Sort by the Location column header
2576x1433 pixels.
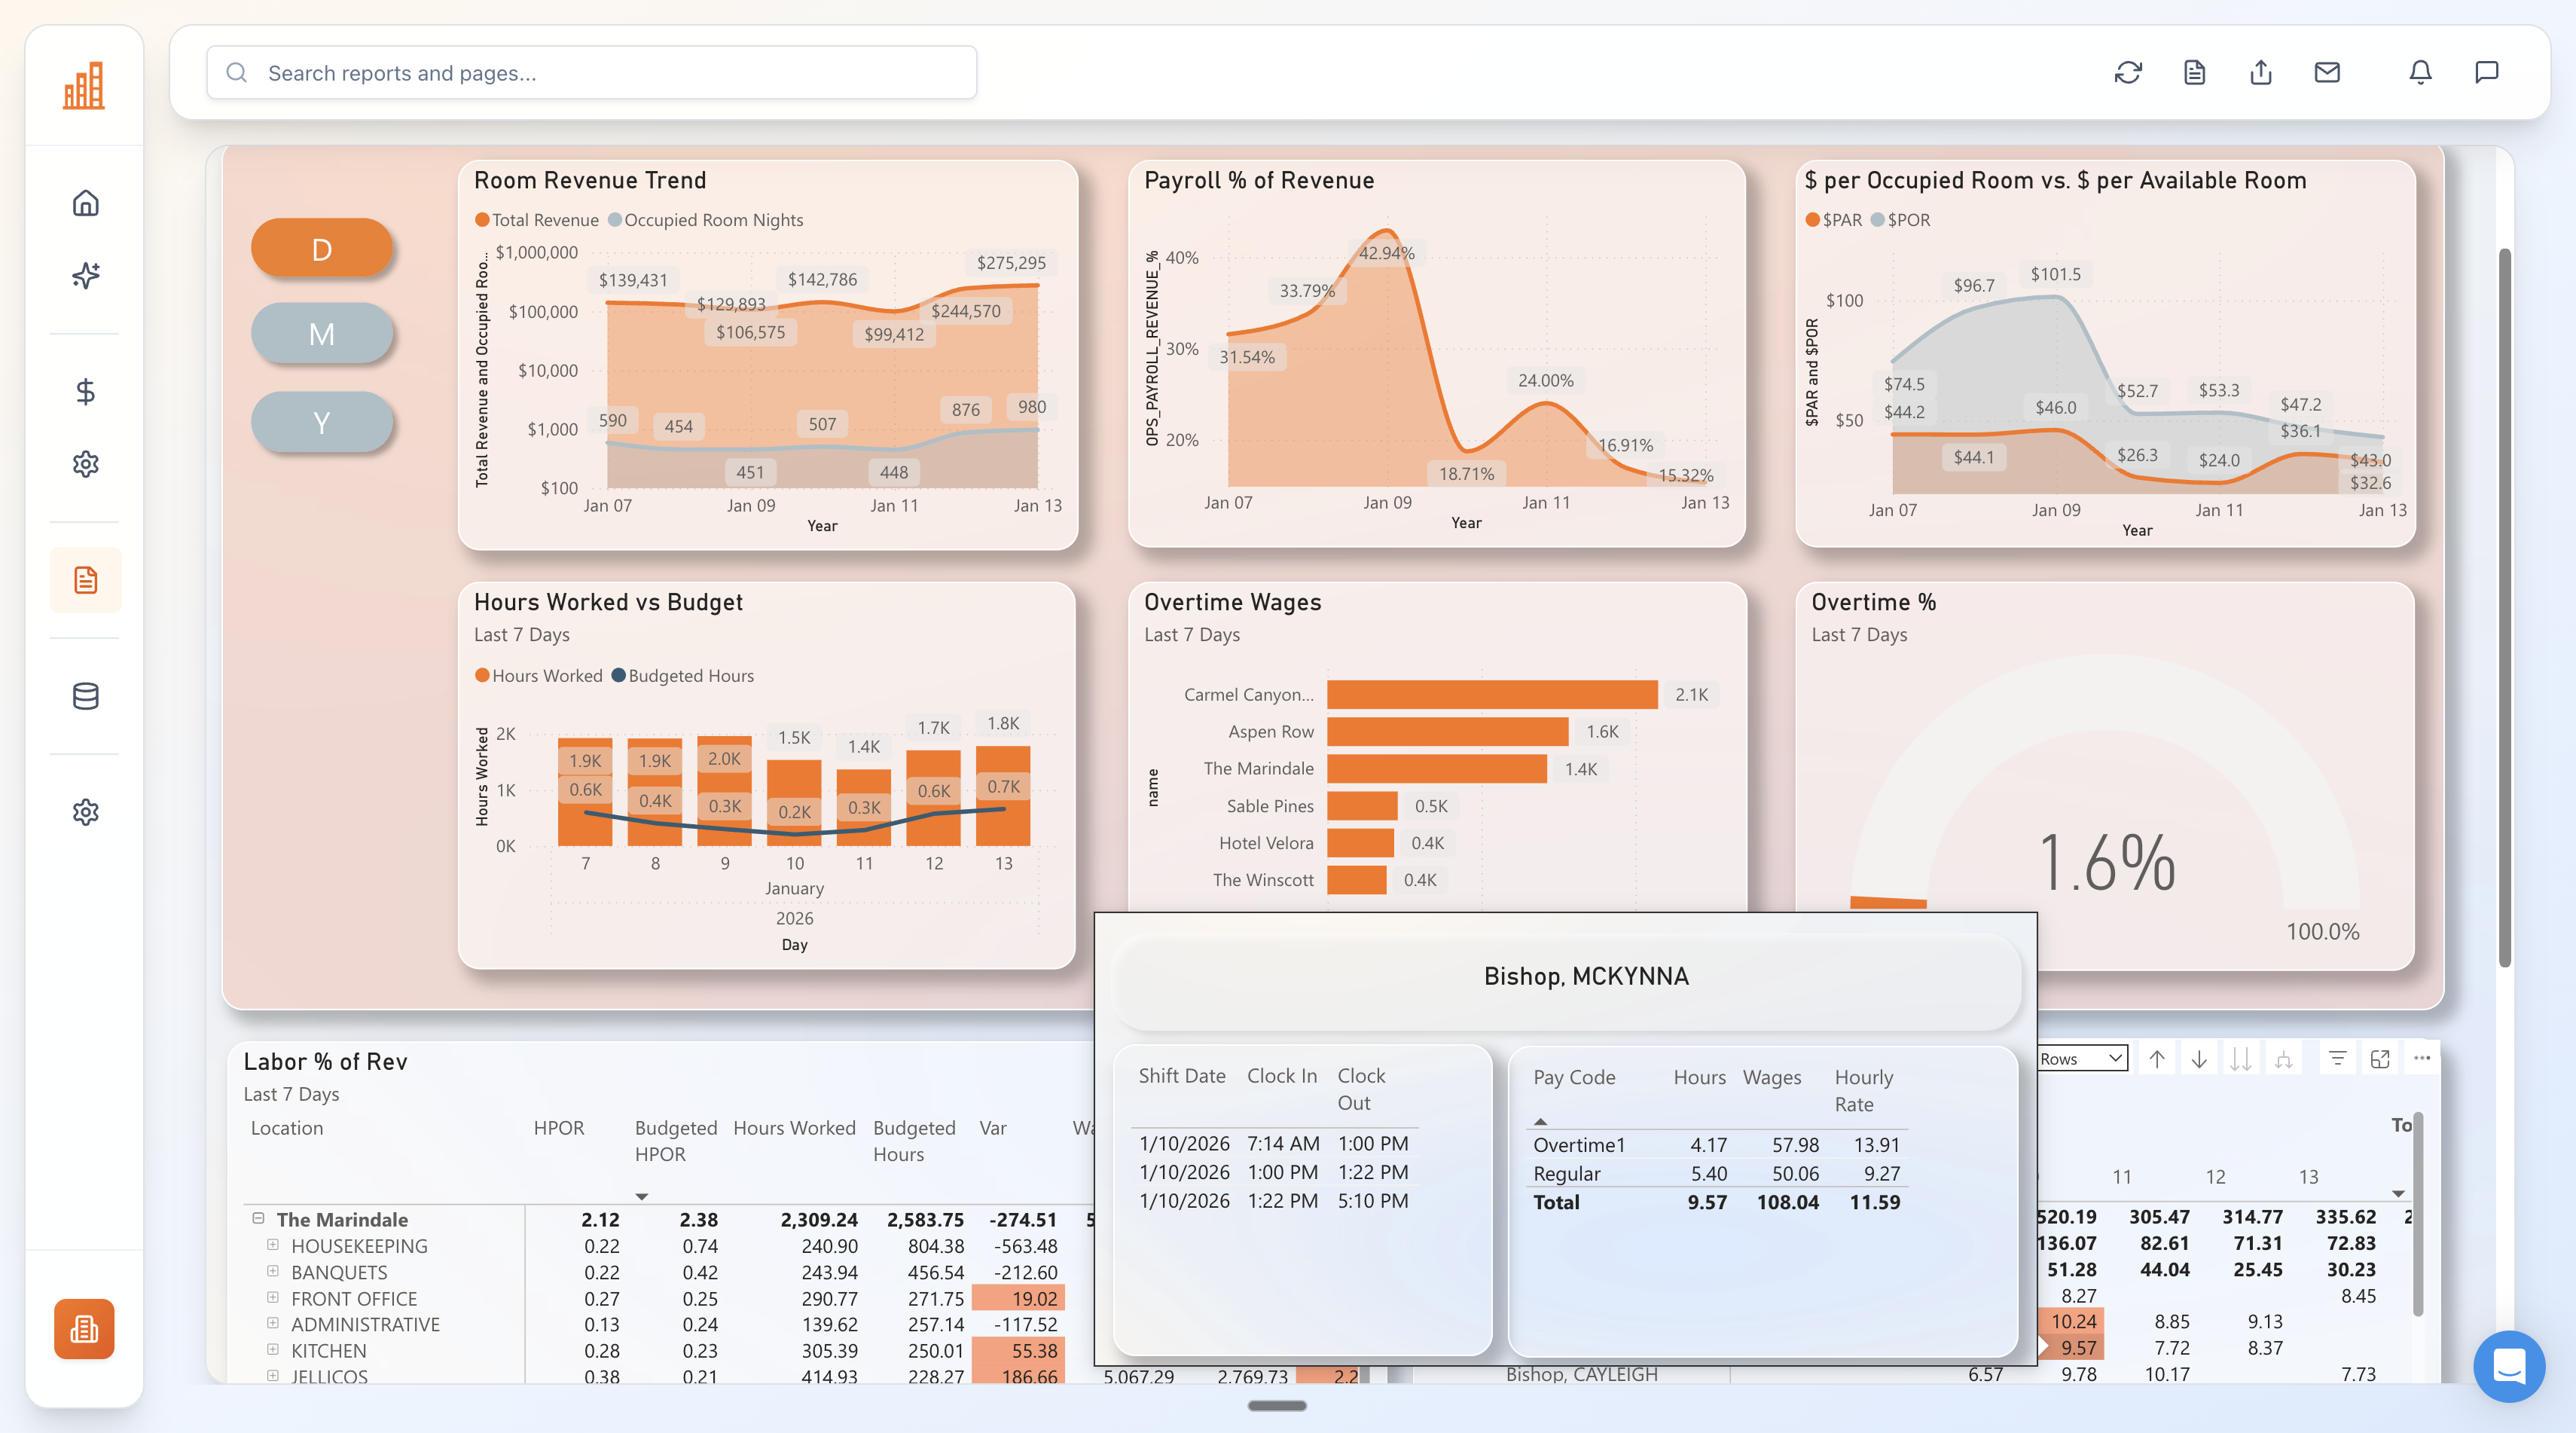click(287, 1128)
